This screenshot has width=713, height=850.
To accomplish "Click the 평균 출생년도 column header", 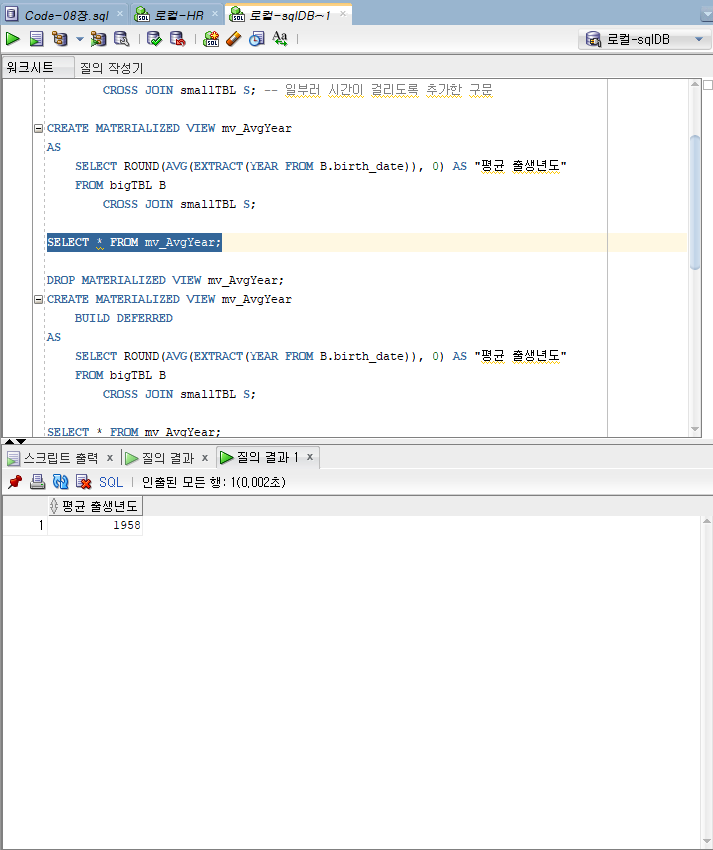I will point(95,506).
